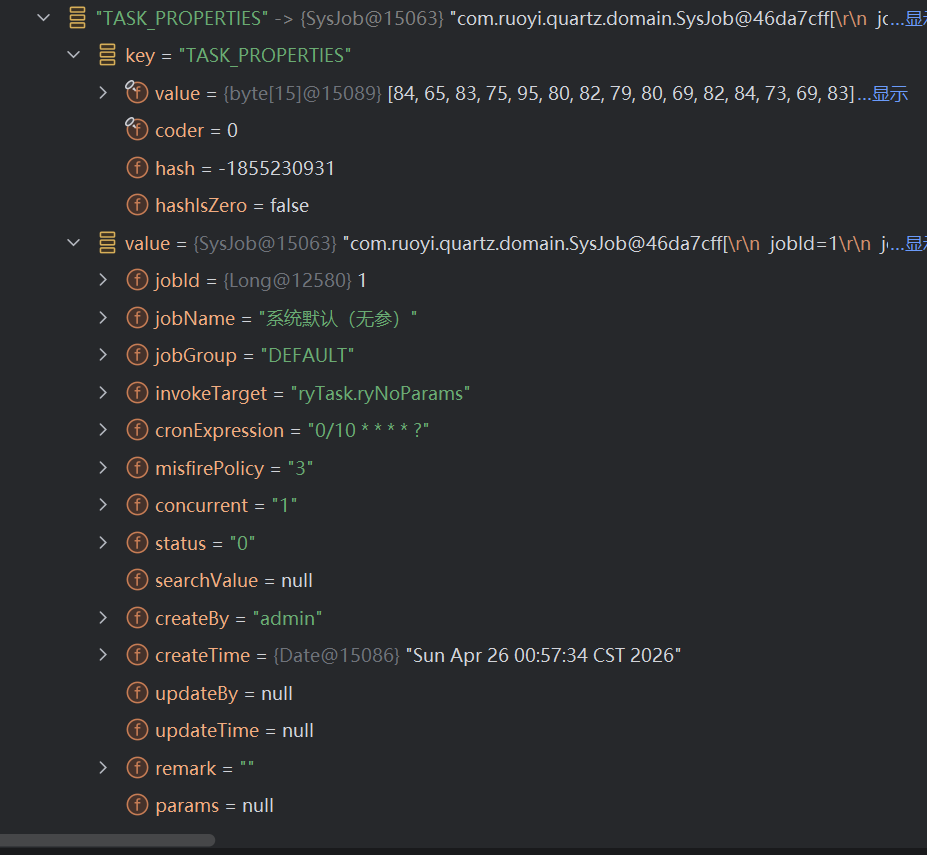Collapse the SysJob value node chevron
927x855 pixels.
(73, 242)
